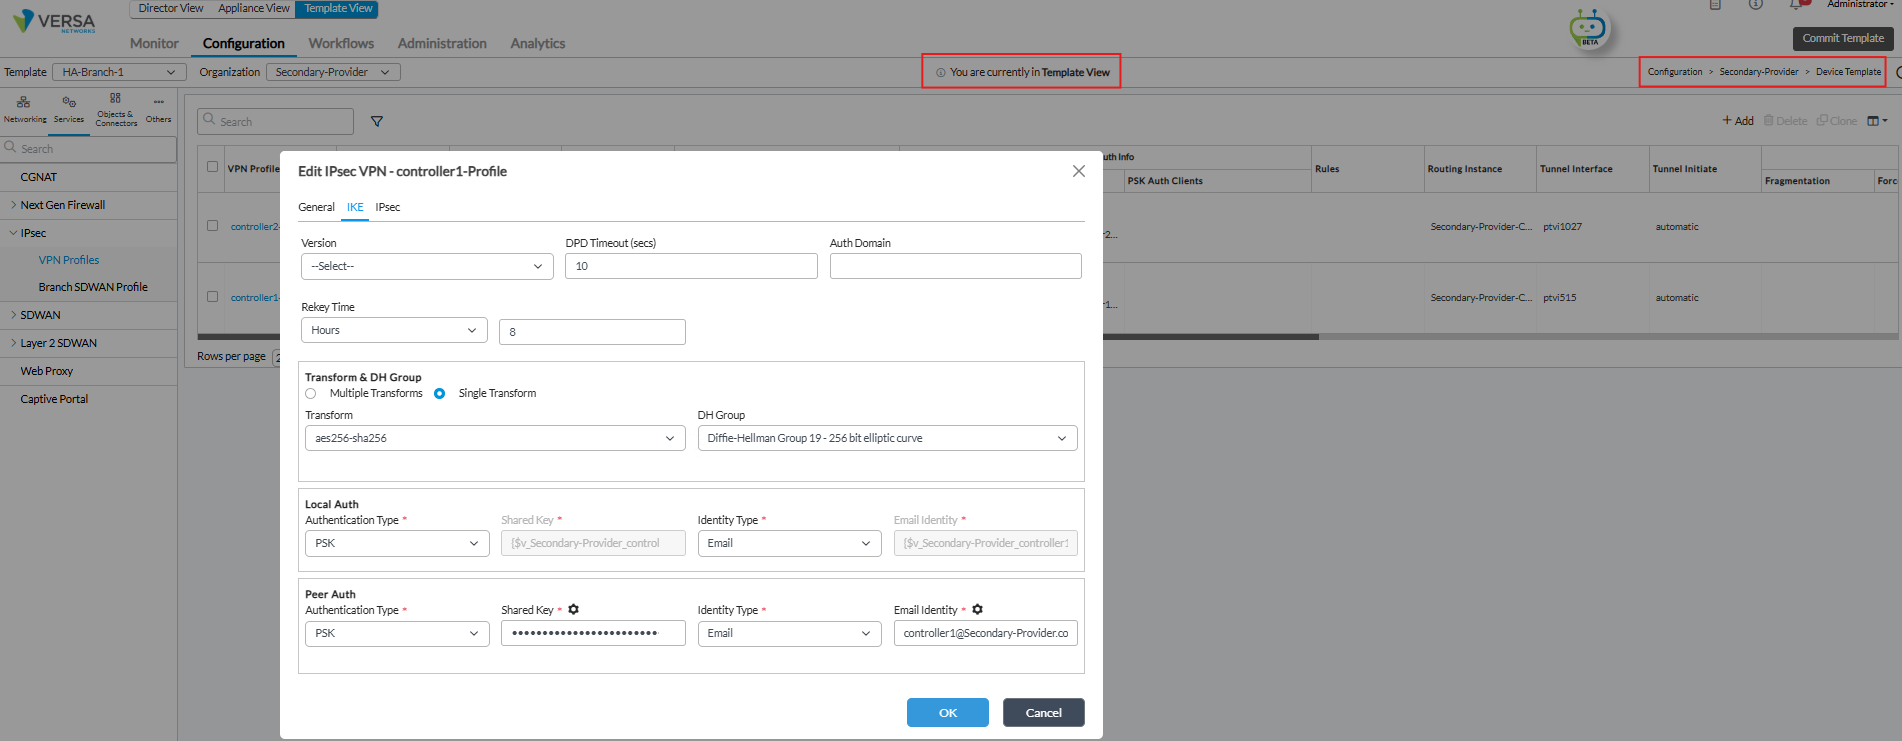Click the DPD Timeout field

pyautogui.click(x=691, y=266)
